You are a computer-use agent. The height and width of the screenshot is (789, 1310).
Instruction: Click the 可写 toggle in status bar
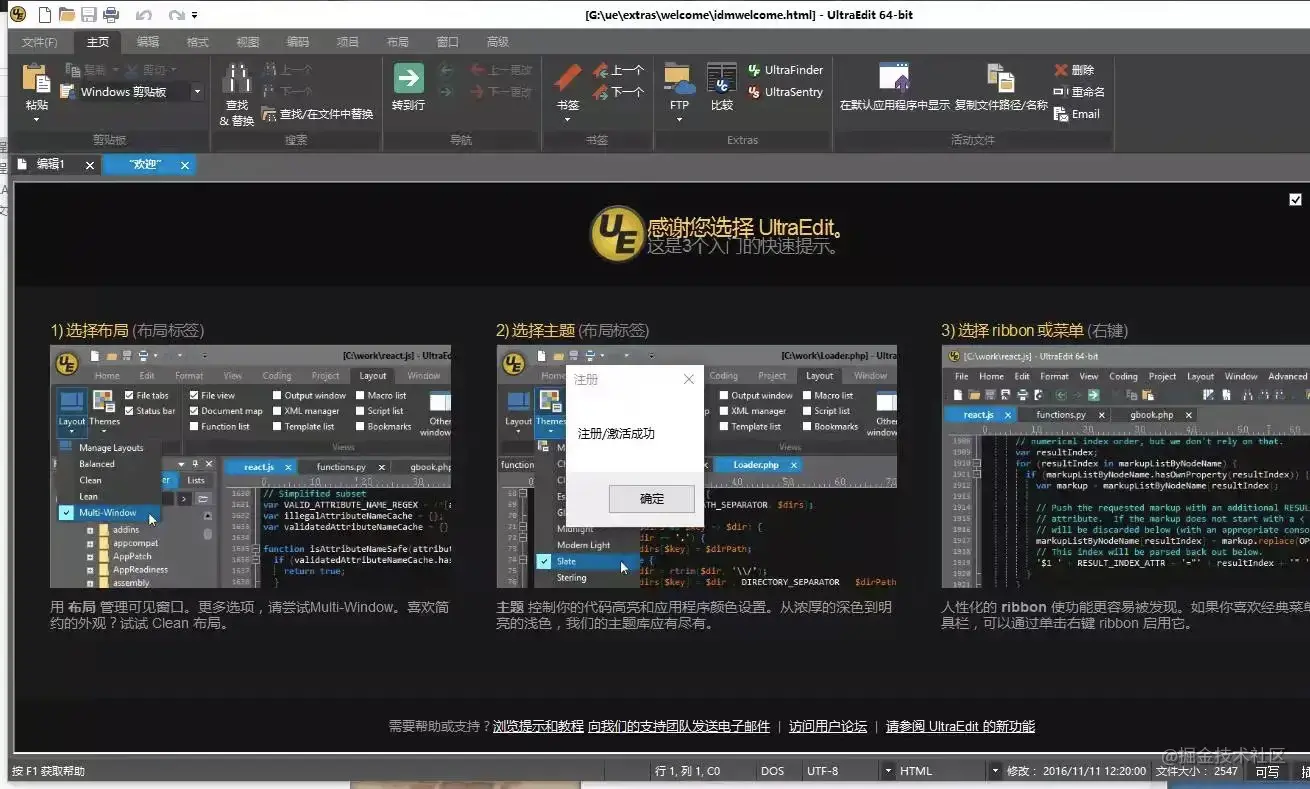(1267, 771)
